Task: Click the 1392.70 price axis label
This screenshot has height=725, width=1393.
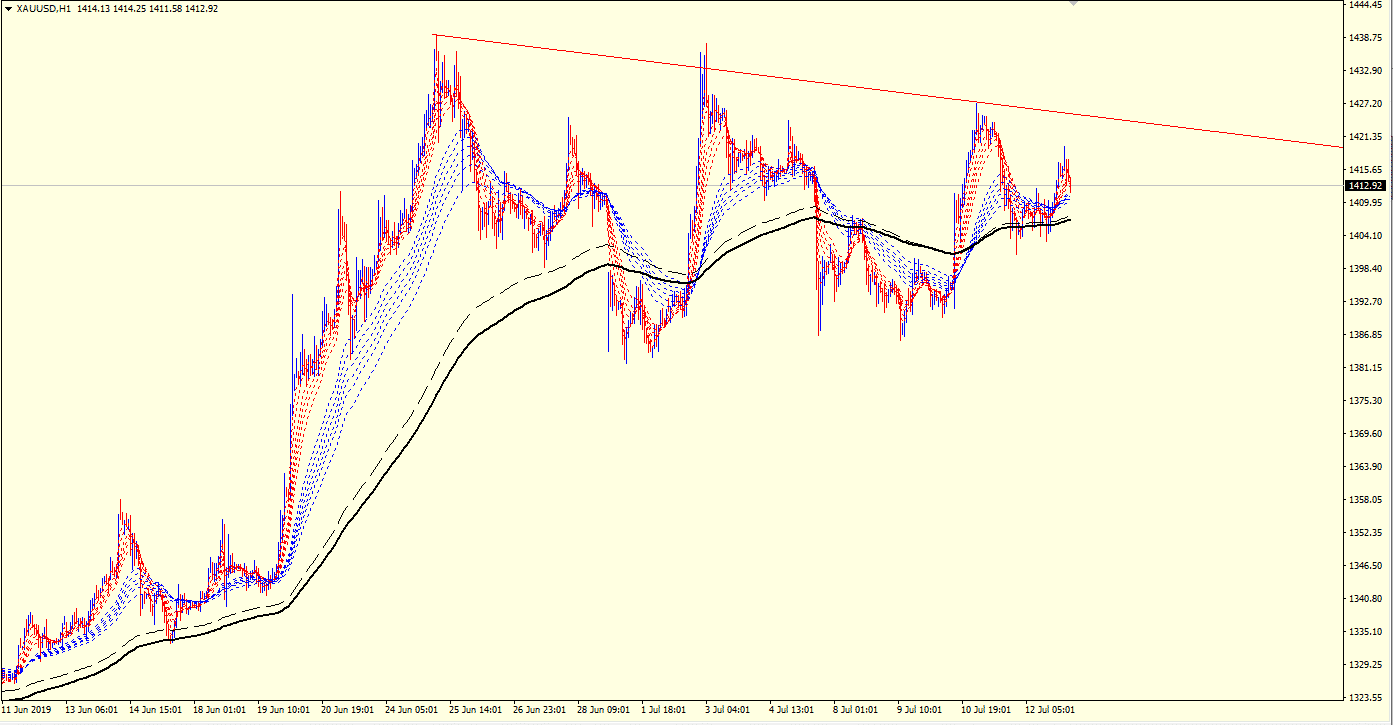Action: (x=1365, y=302)
